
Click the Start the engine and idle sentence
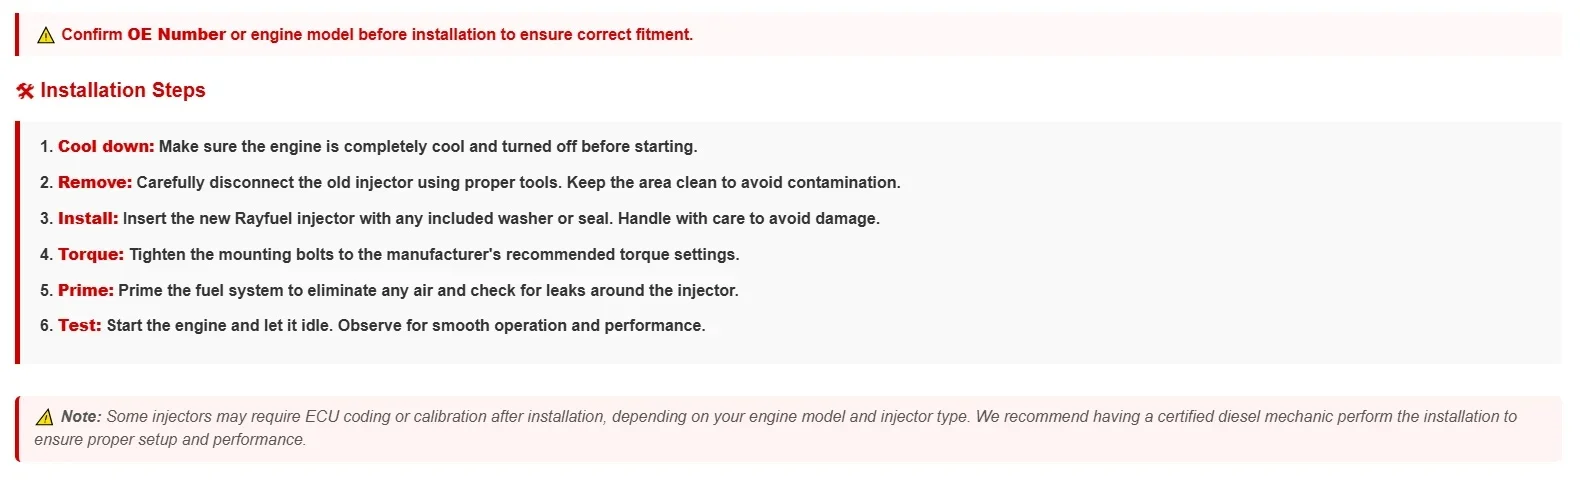(406, 325)
